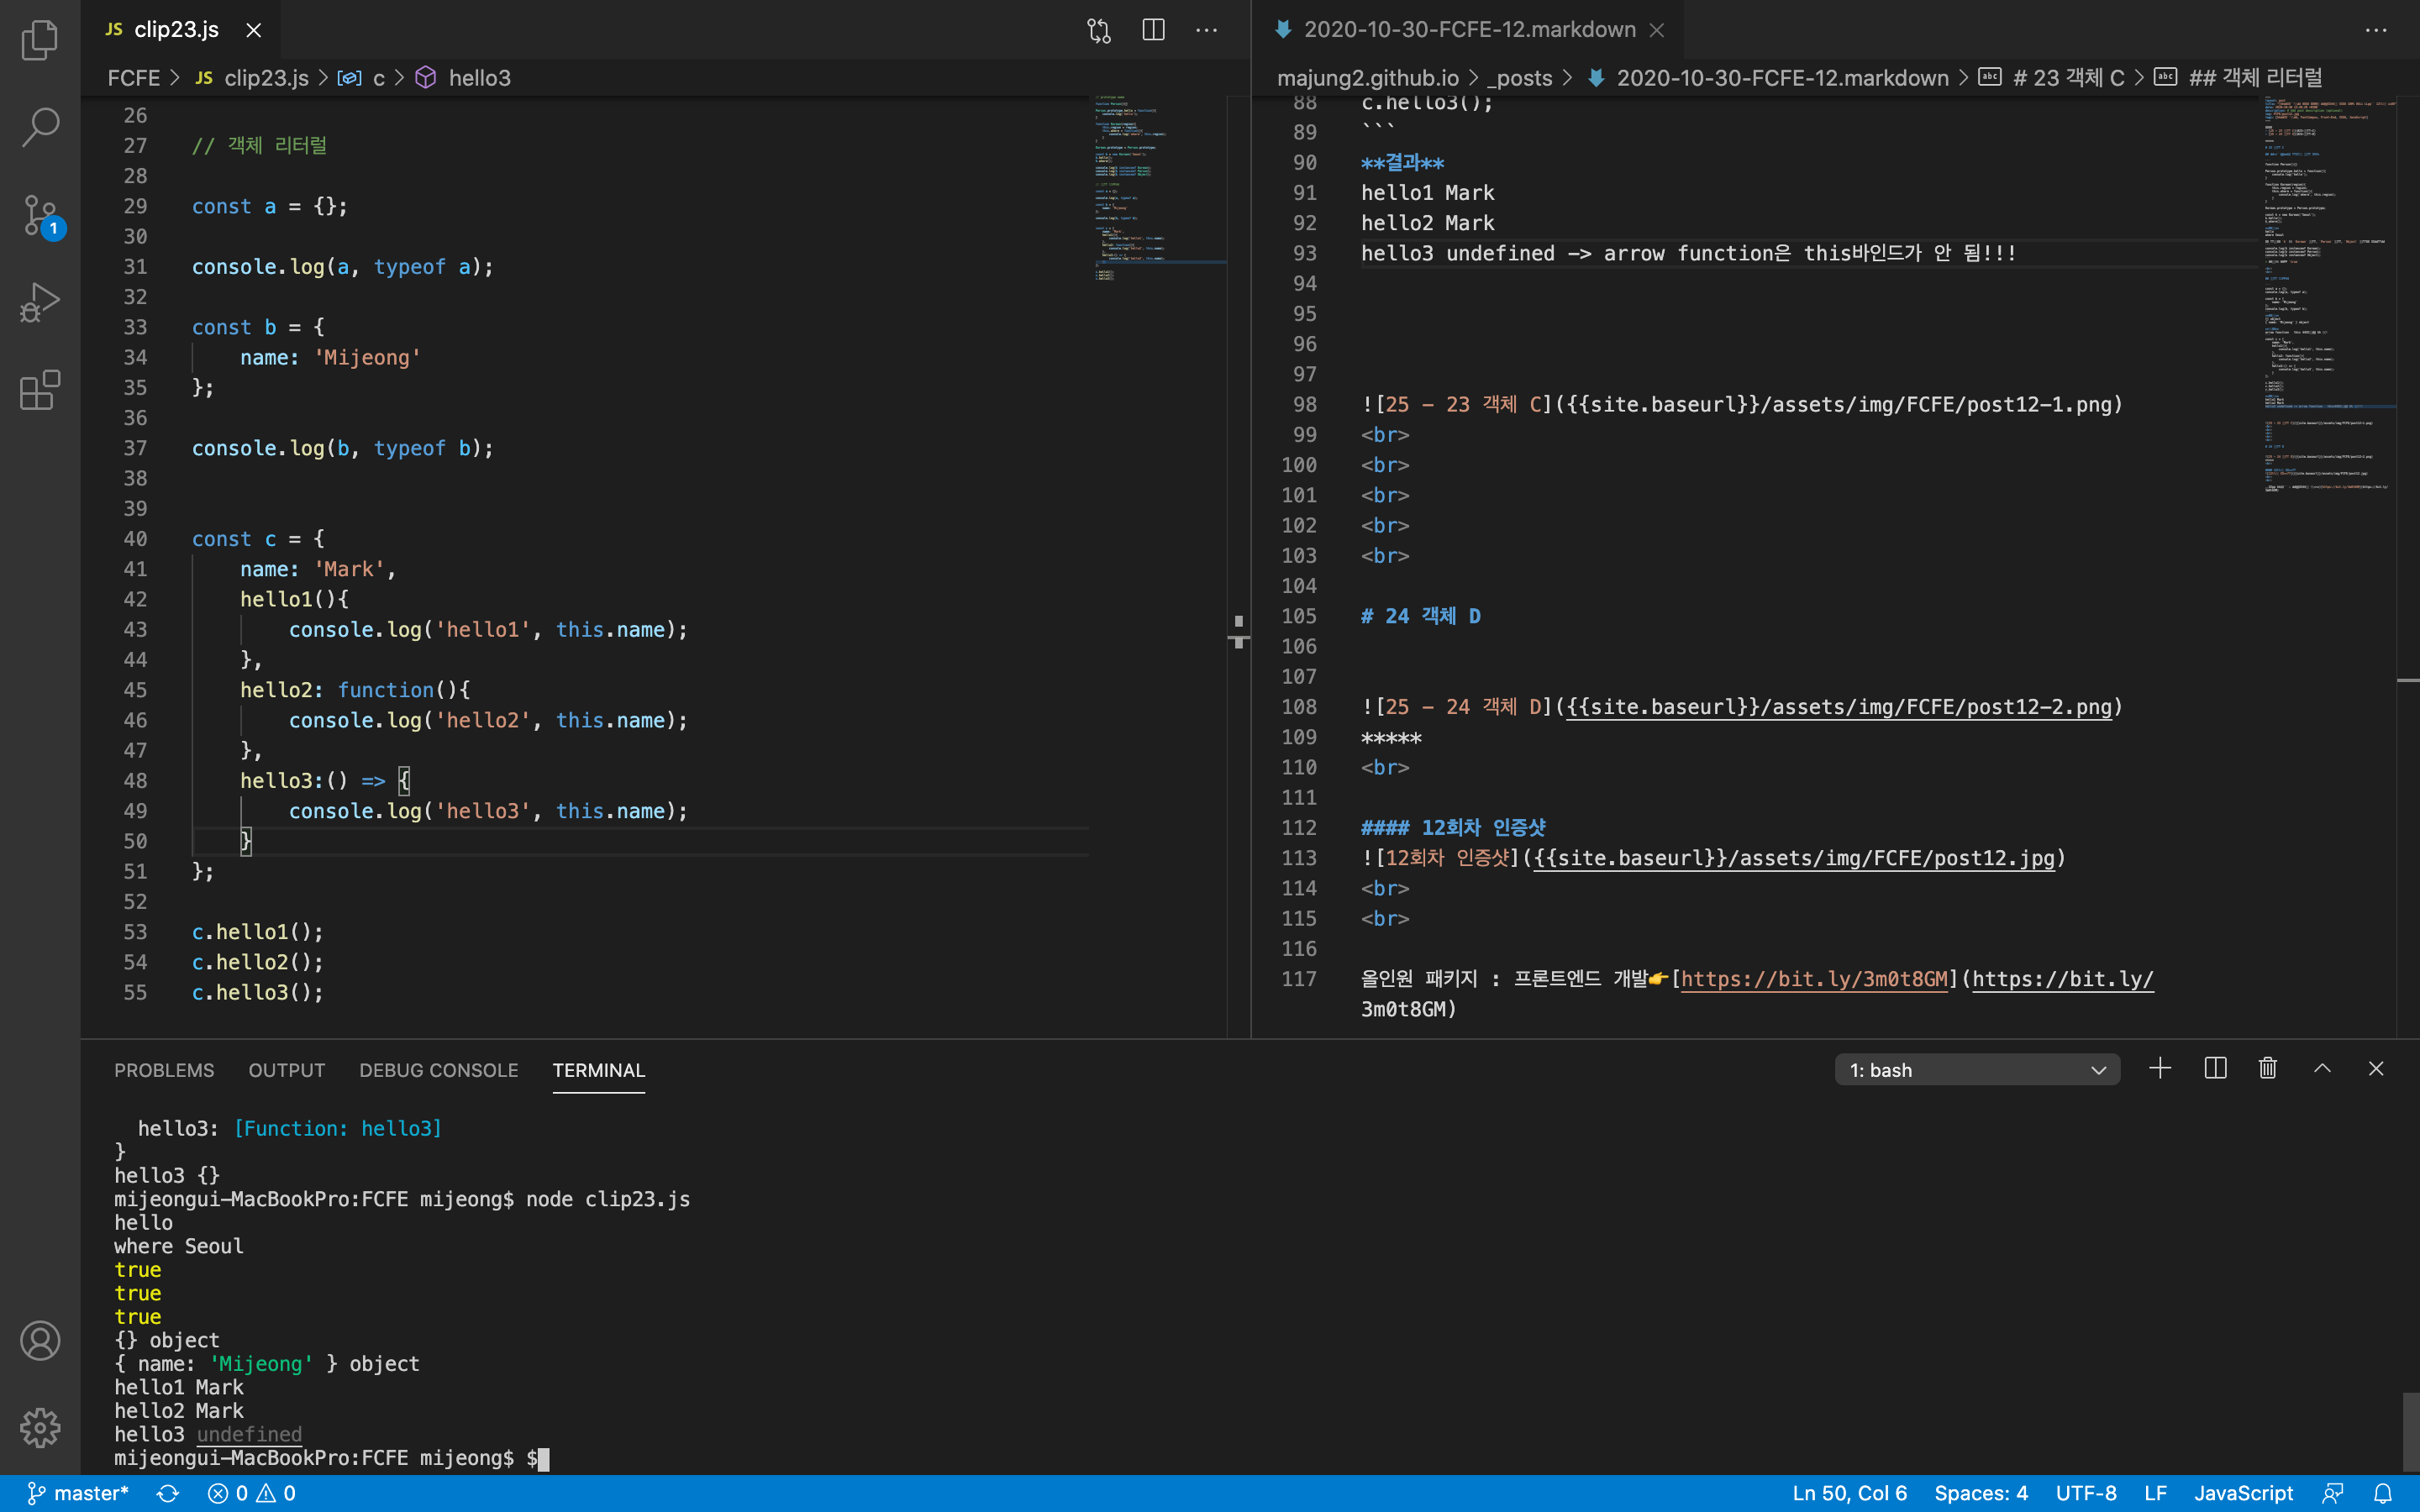
Task: Click the feedback icon in status bar
Action: pos(2333,1493)
